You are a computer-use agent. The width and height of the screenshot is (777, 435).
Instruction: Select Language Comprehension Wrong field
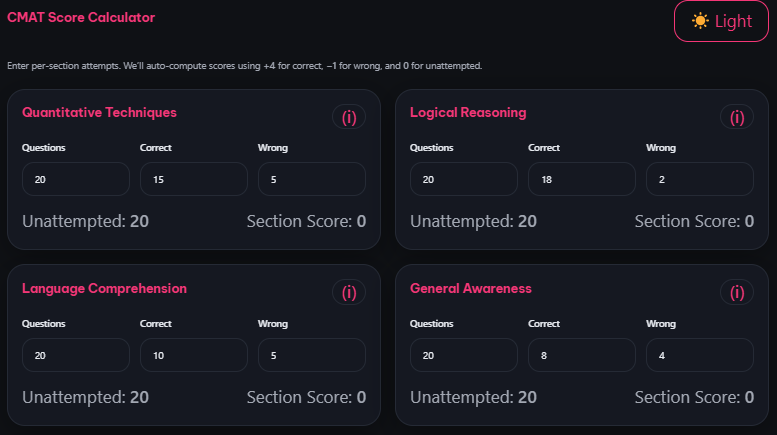coord(312,355)
